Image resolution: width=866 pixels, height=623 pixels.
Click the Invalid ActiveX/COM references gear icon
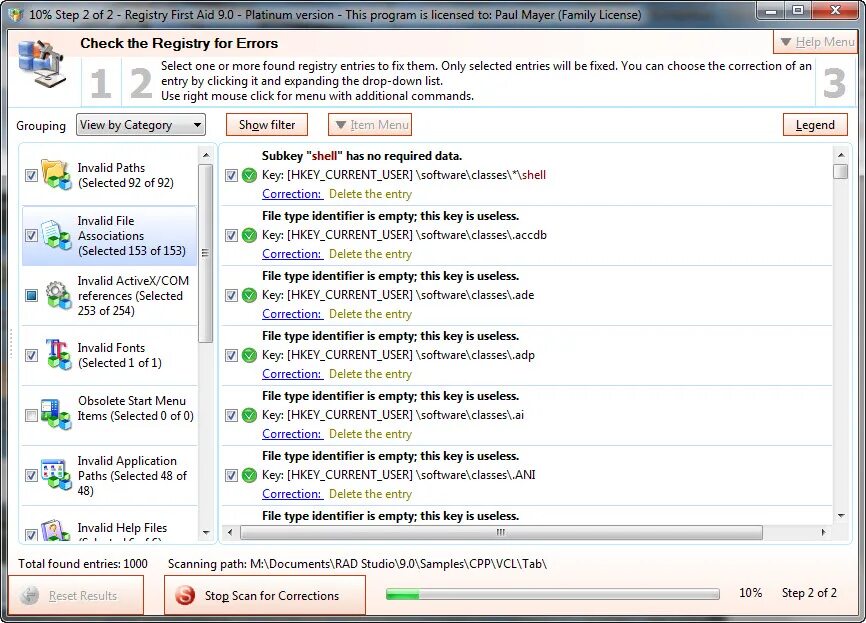57,295
